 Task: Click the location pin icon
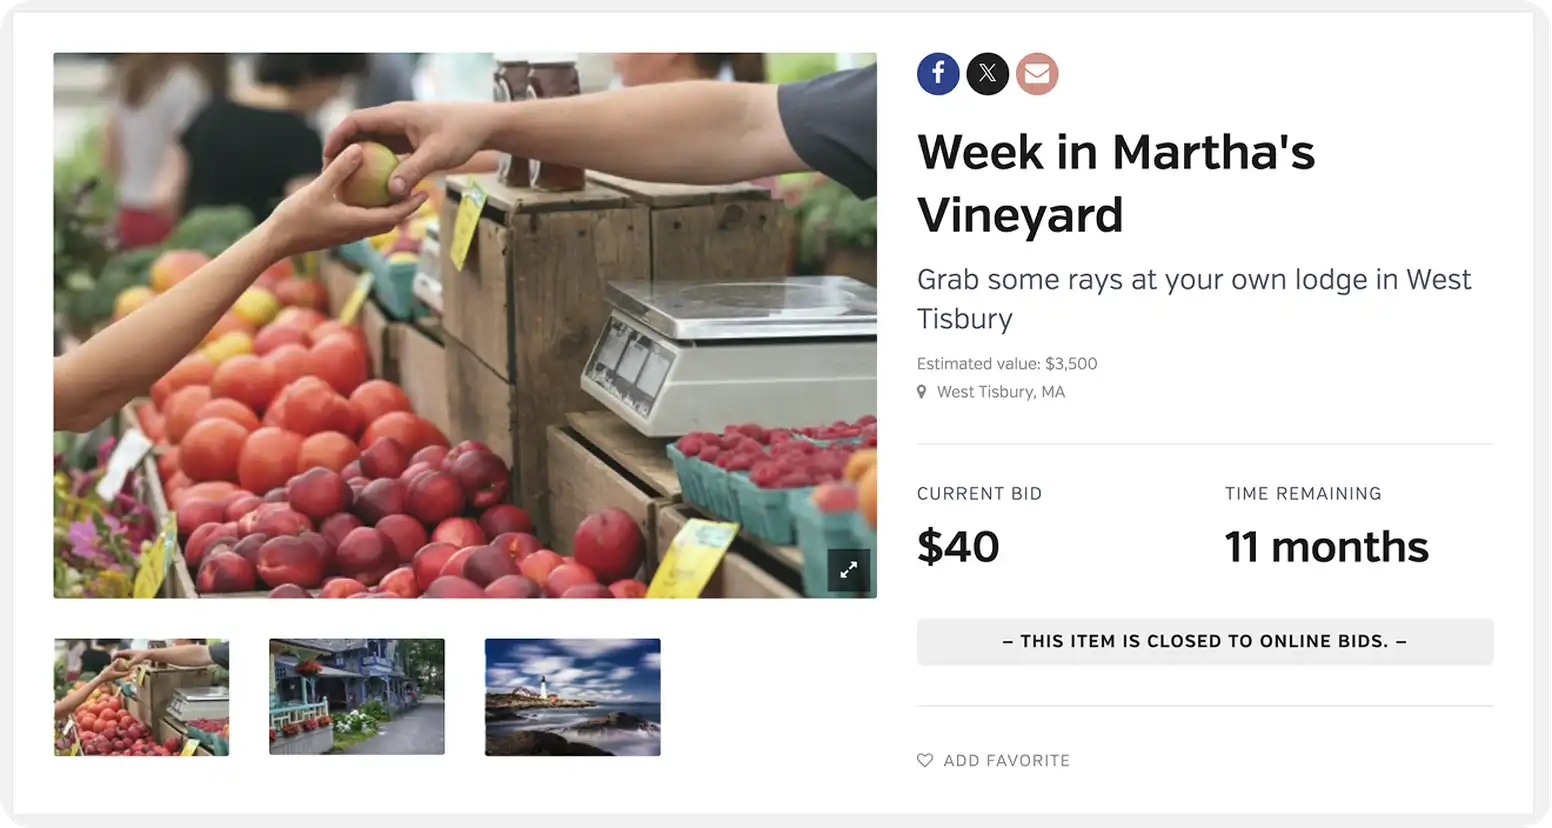click(922, 392)
